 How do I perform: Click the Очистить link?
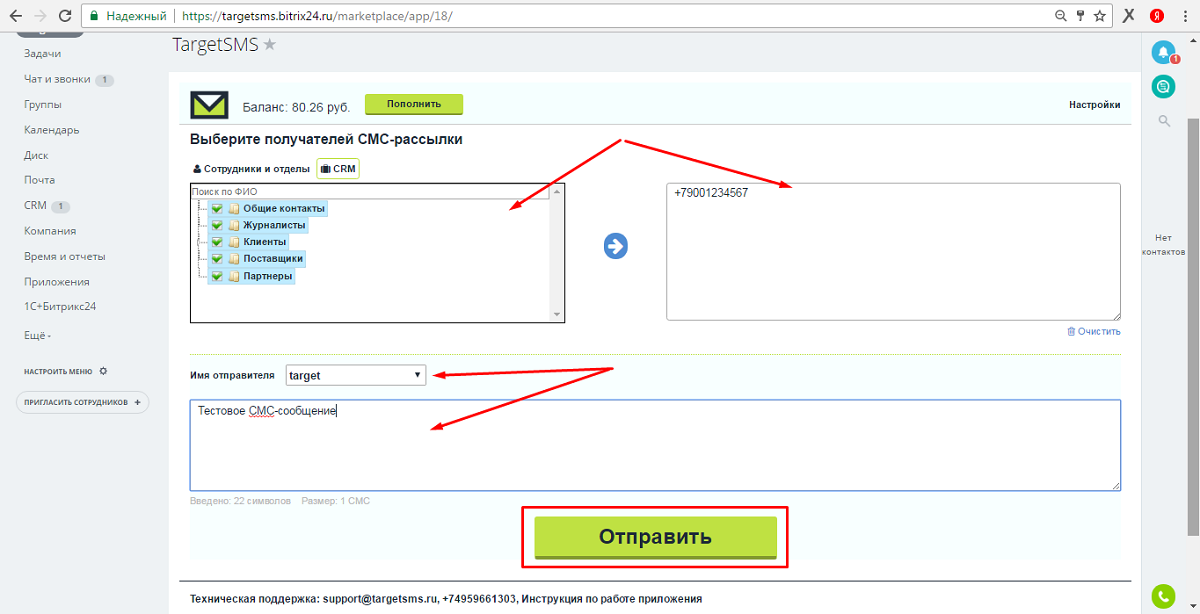pos(1094,331)
